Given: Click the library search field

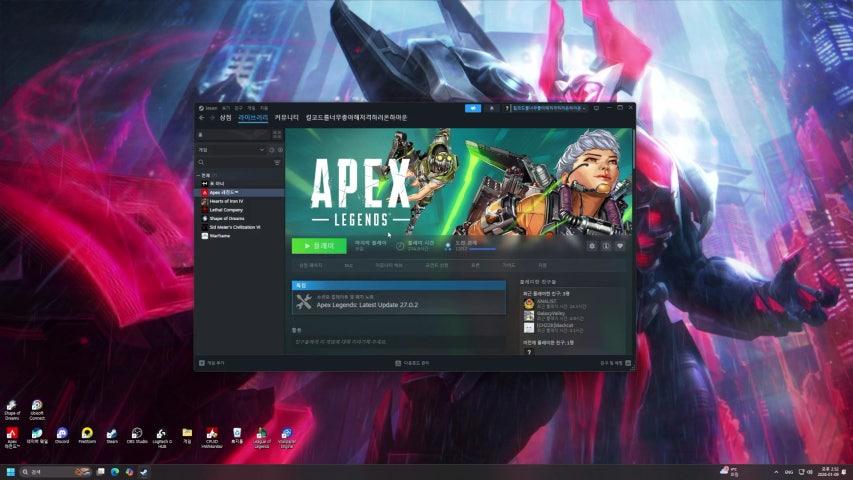Looking at the screenshot, I should coord(235,162).
